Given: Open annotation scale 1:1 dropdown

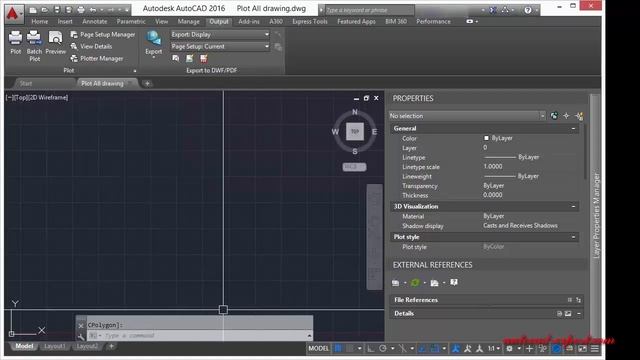Looking at the screenshot, I should 493,349.
